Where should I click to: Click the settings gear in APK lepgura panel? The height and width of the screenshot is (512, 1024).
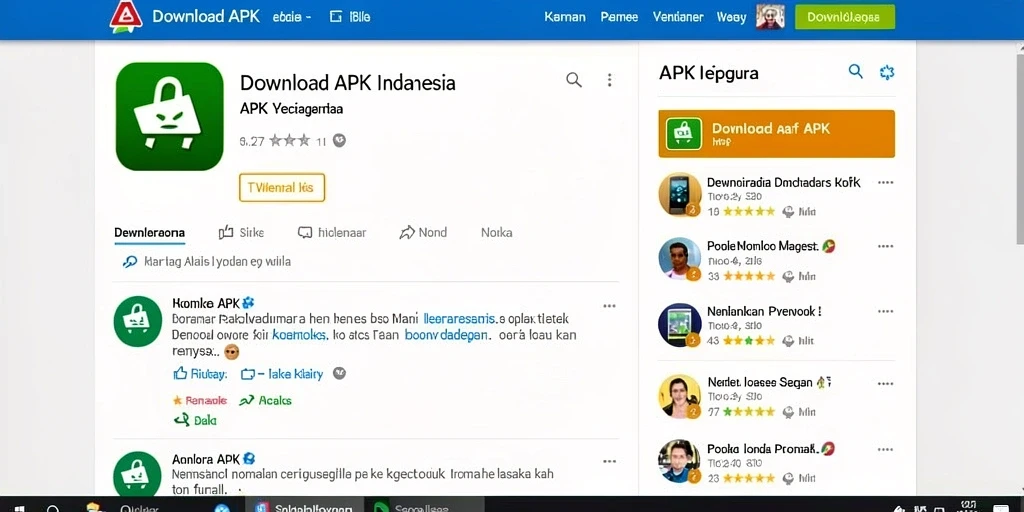[887, 72]
